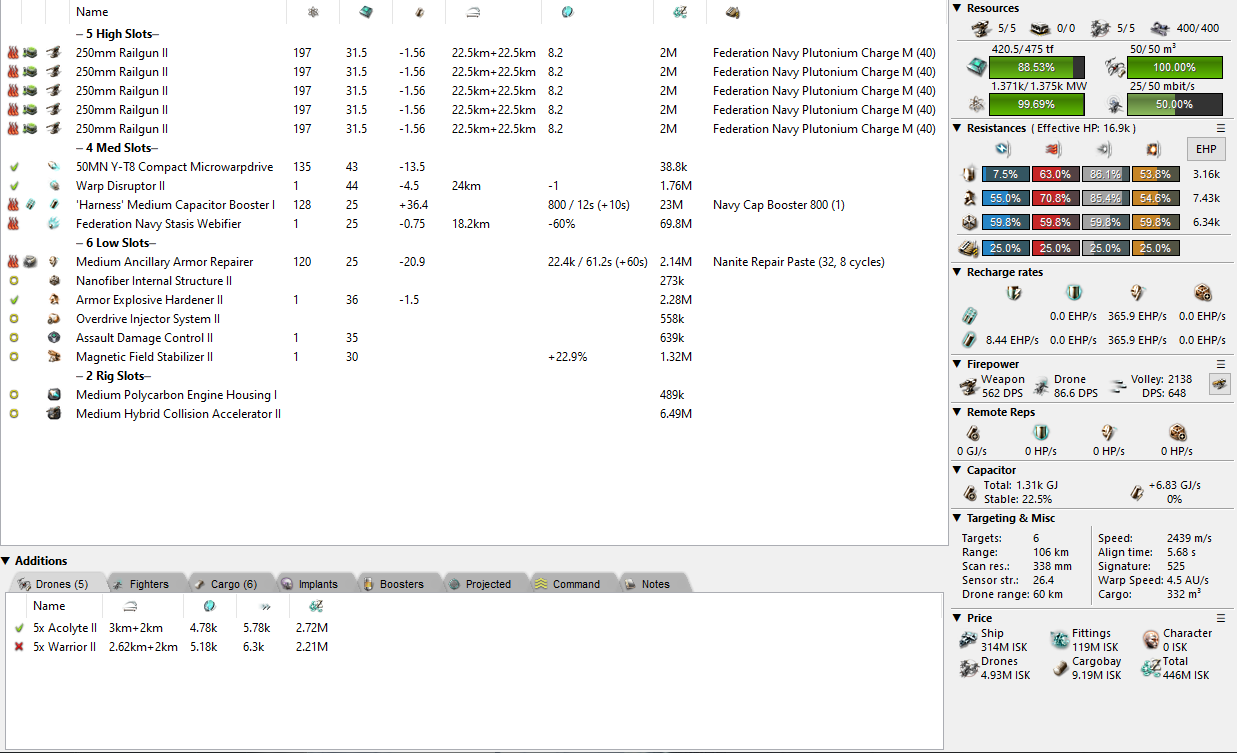Viewport: 1237px width, 753px height.
Task: Click the price column header icon
Action: click(x=680, y=12)
